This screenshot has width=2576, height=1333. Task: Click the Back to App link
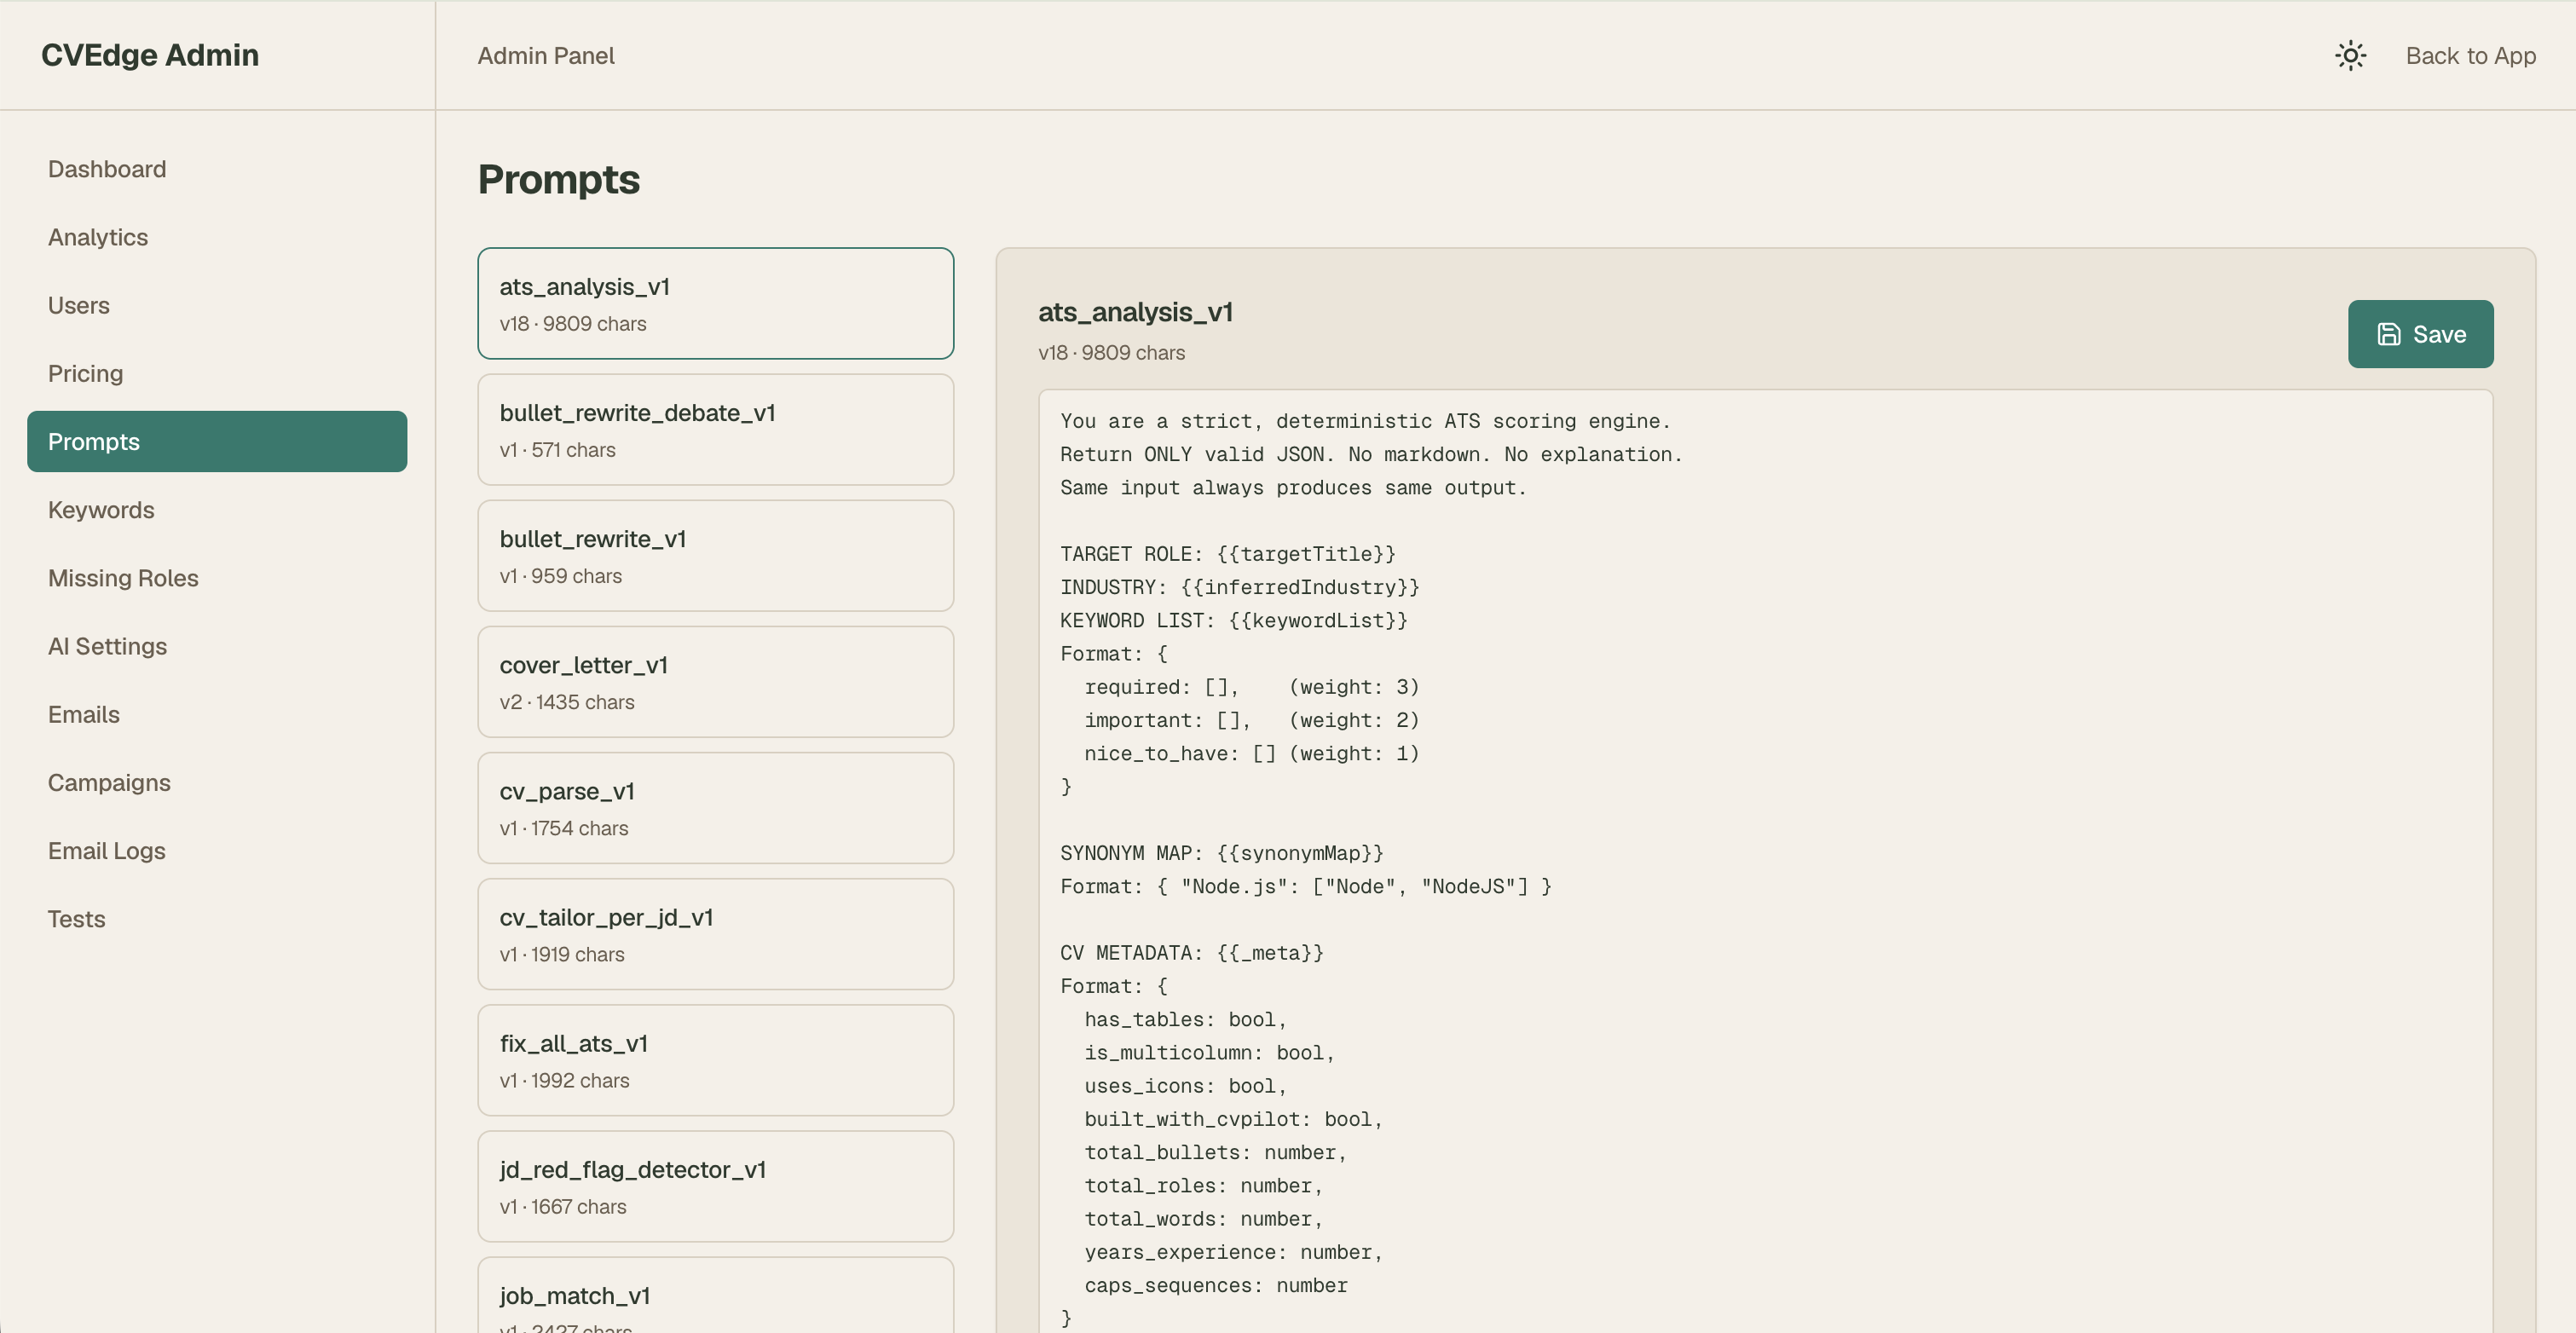[x=2470, y=55]
